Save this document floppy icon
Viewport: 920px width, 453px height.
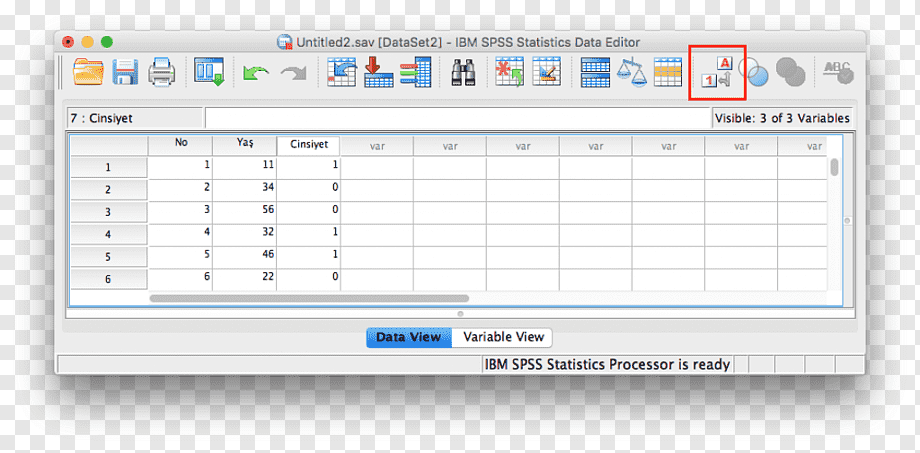(x=125, y=73)
